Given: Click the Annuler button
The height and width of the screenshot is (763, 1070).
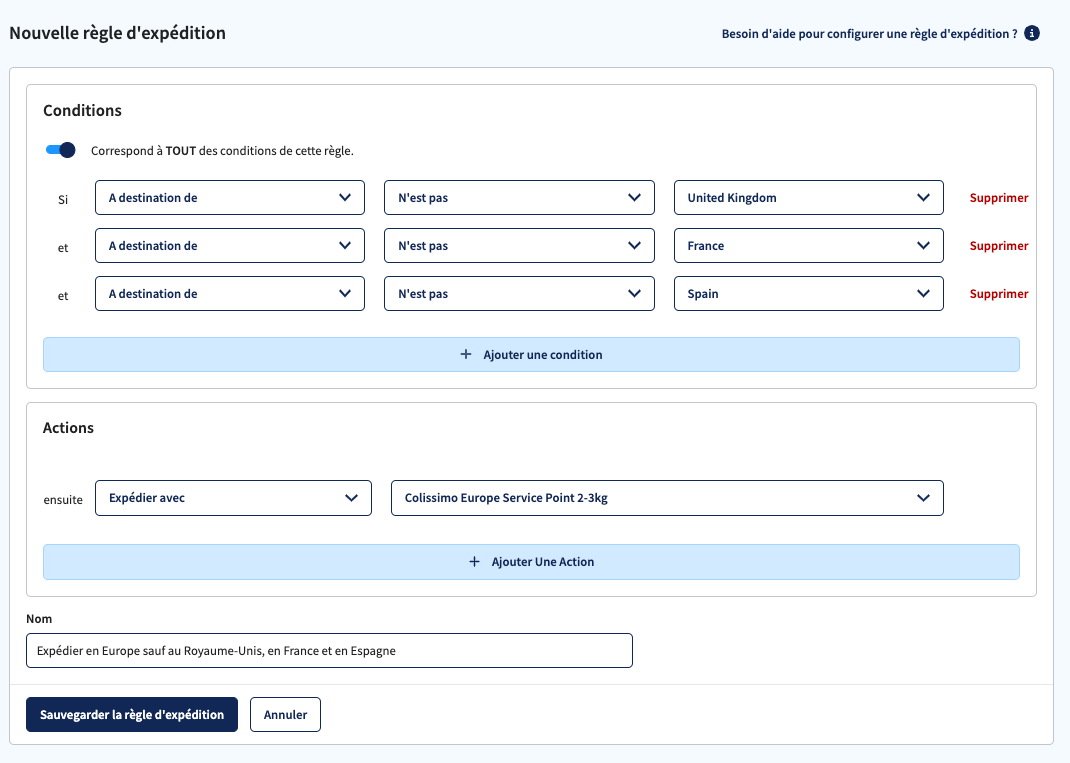Looking at the screenshot, I should [x=285, y=715].
